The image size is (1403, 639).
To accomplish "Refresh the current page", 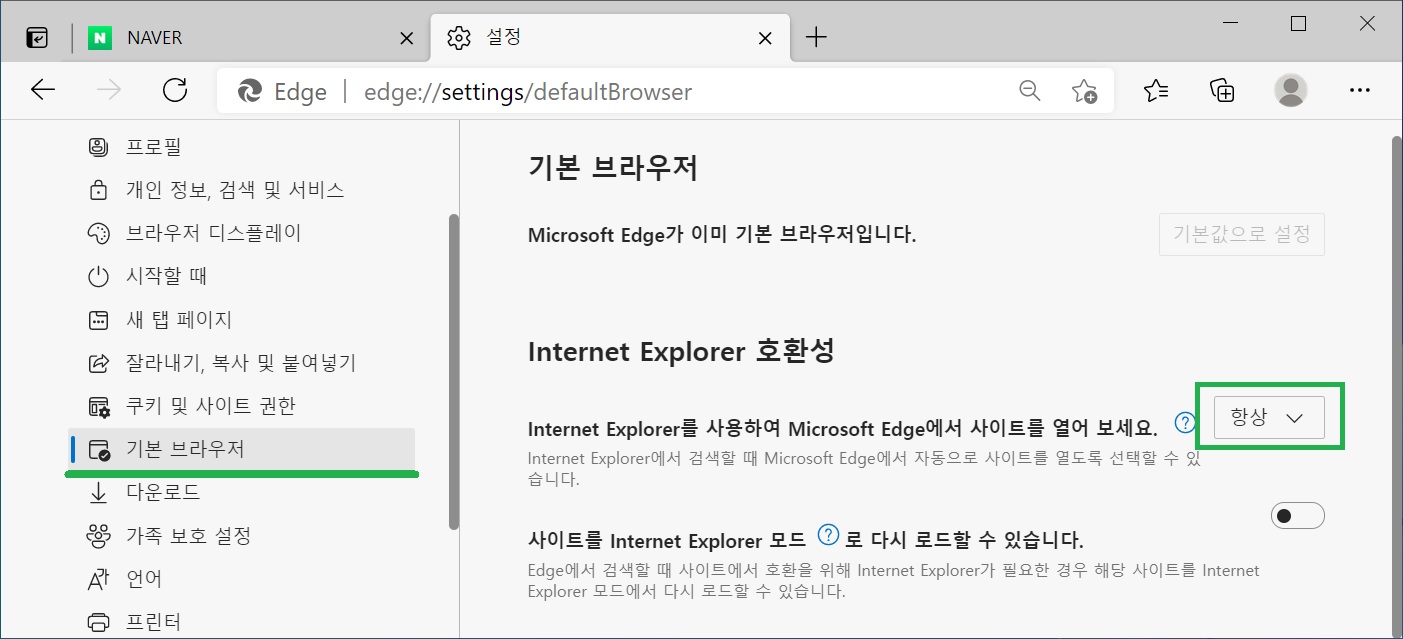I will (x=175, y=91).
